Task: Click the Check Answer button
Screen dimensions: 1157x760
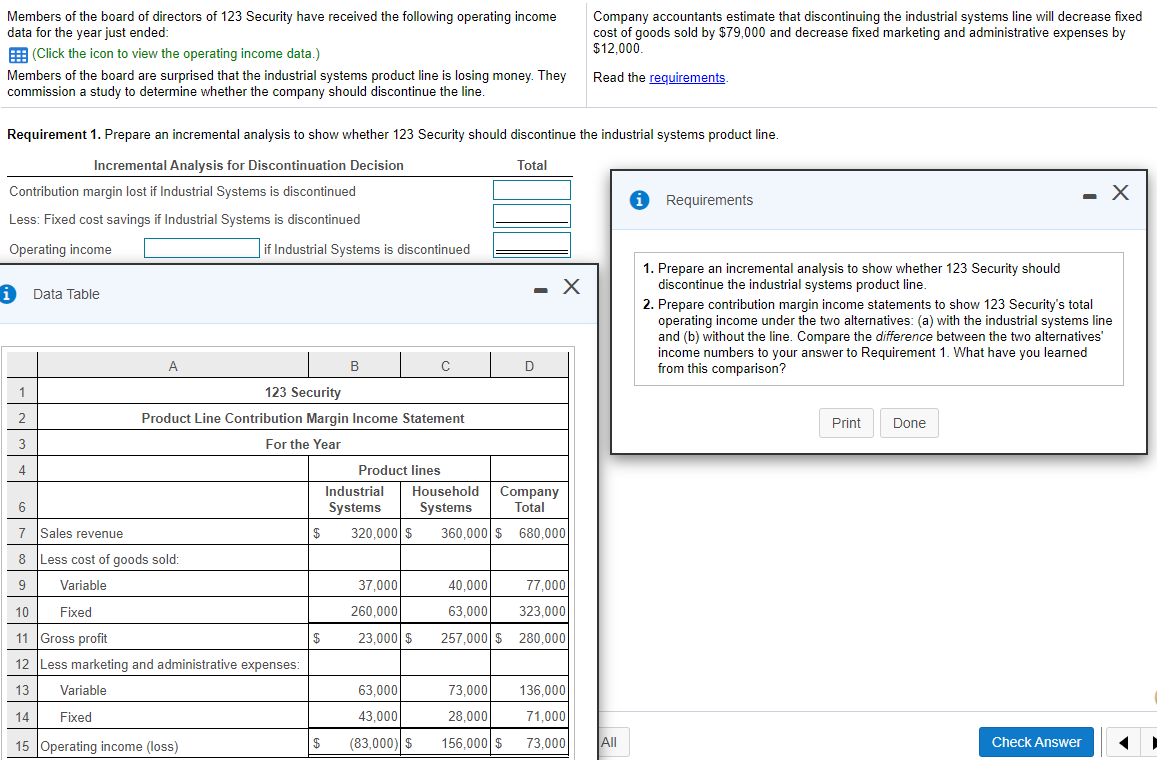Action: click(1036, 742)
